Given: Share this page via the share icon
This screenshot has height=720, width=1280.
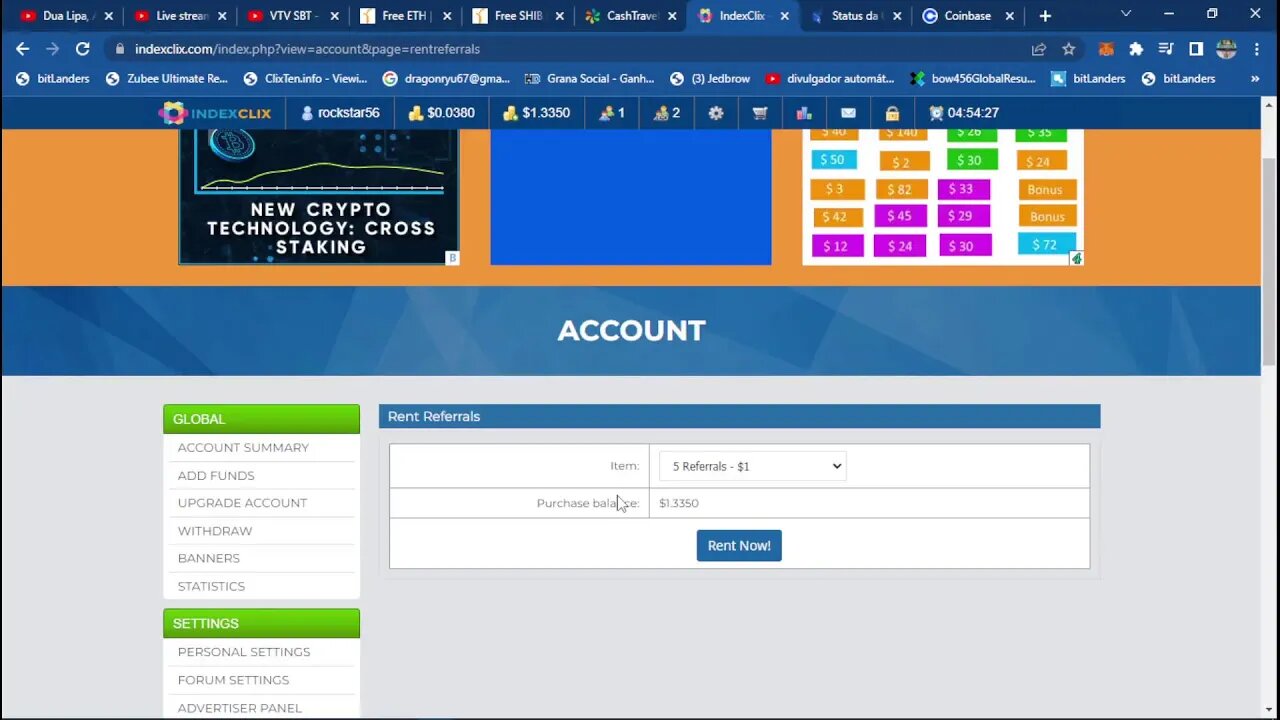Looking at the screenshot, I should [1039, 48].
